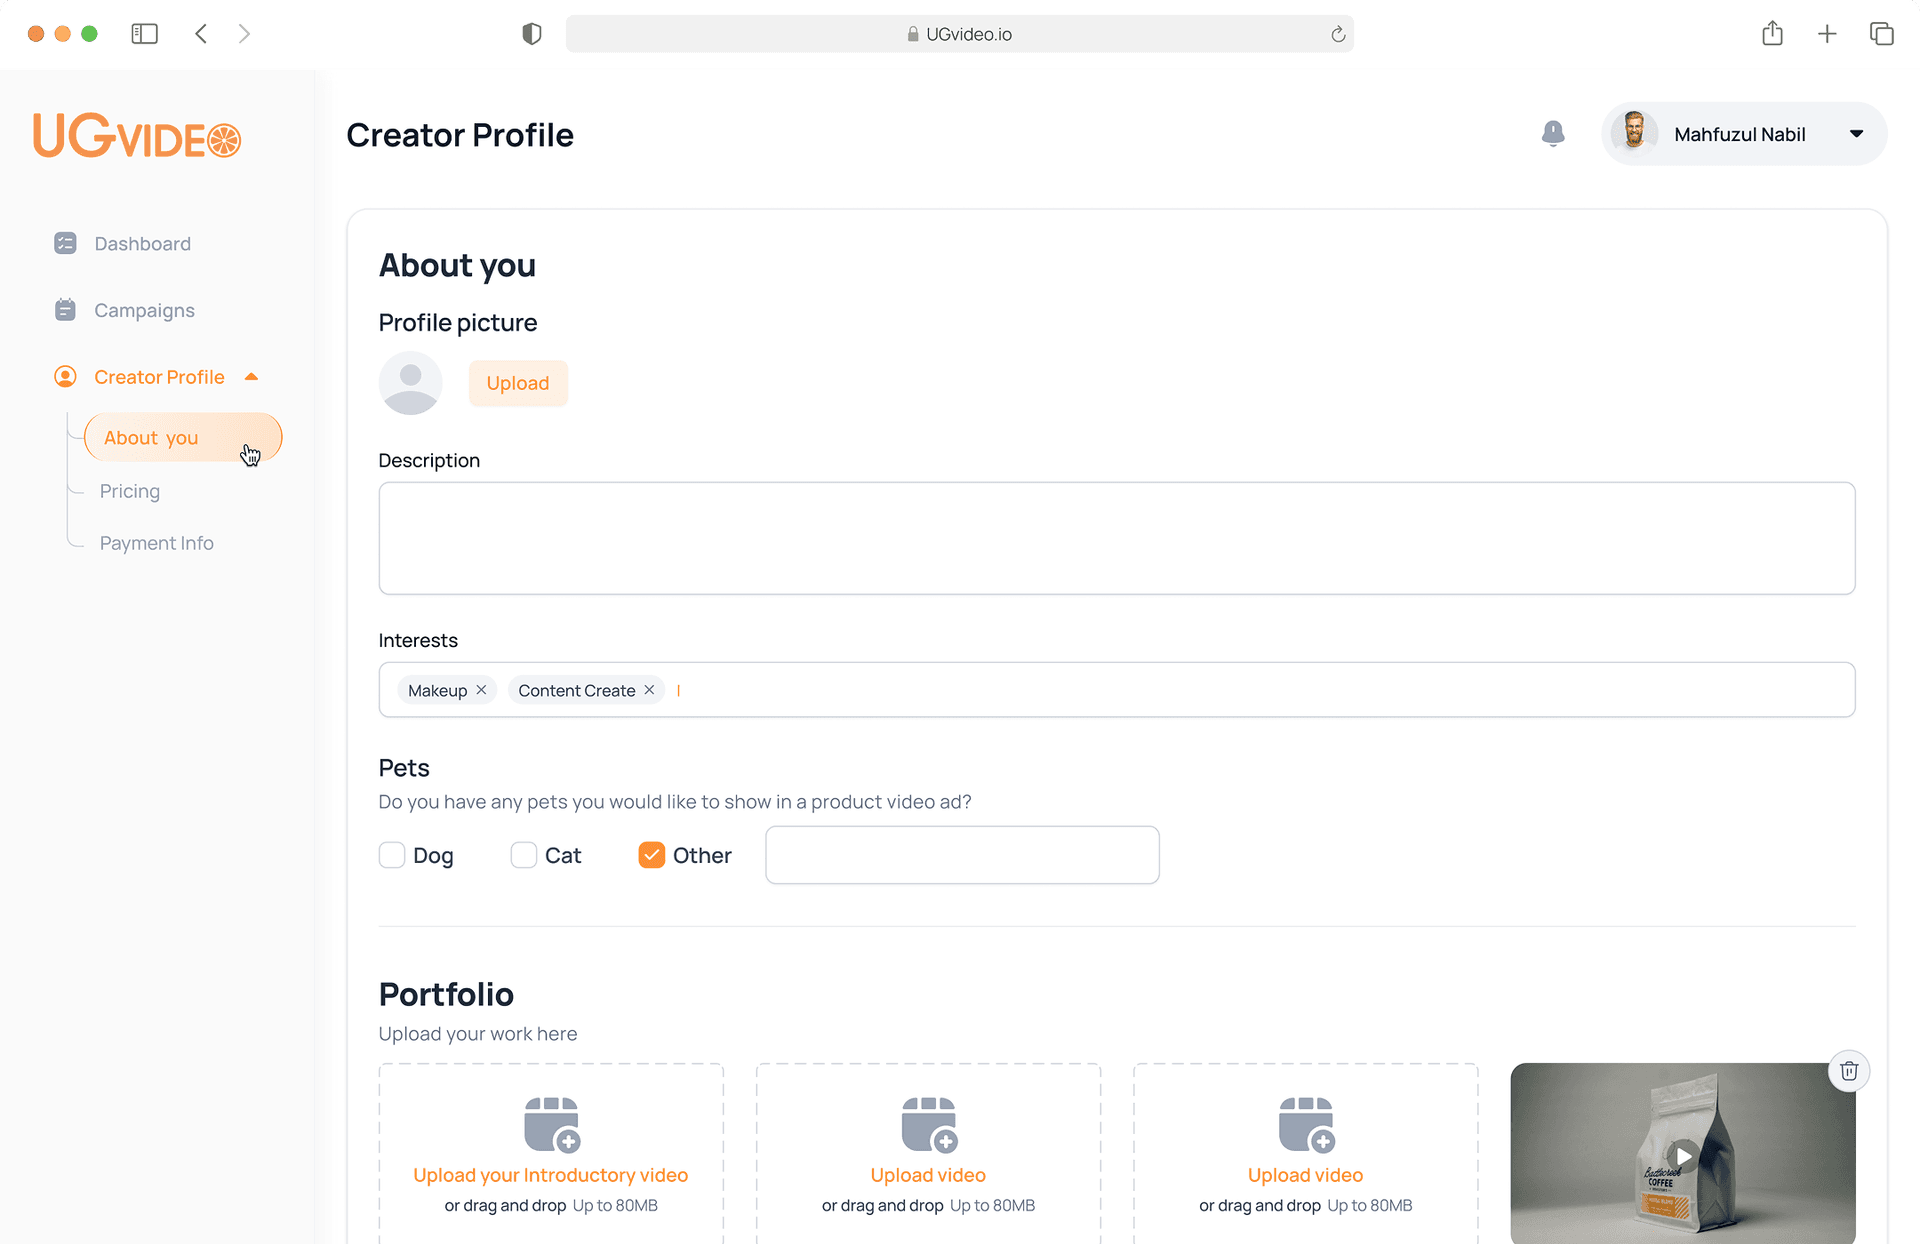Delete the coffee video with trash icon

coord(1849,1071)
